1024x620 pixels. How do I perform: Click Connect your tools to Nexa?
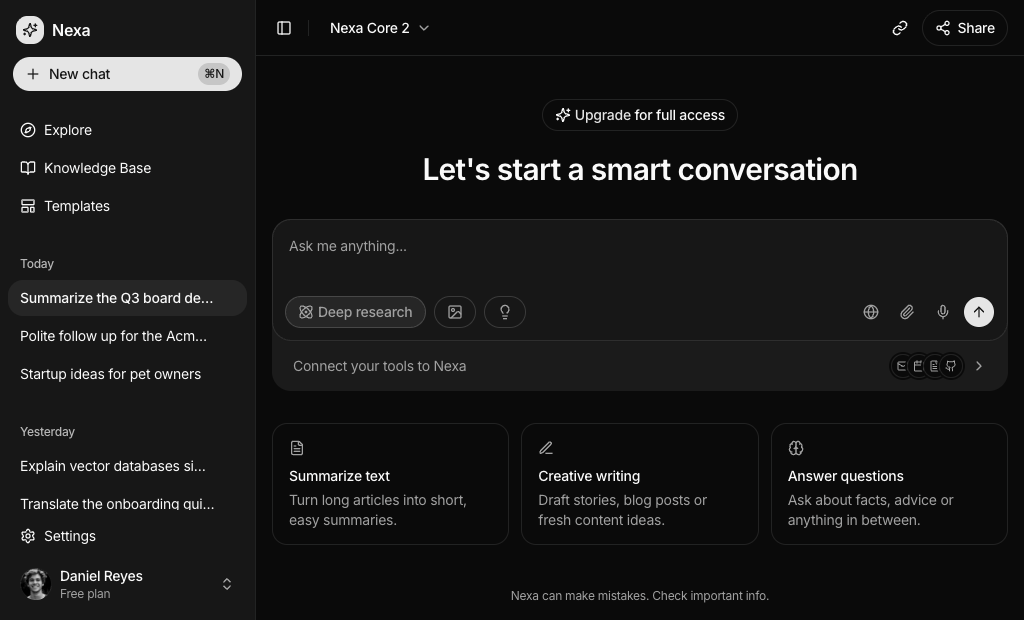click(x=640, y=366)
